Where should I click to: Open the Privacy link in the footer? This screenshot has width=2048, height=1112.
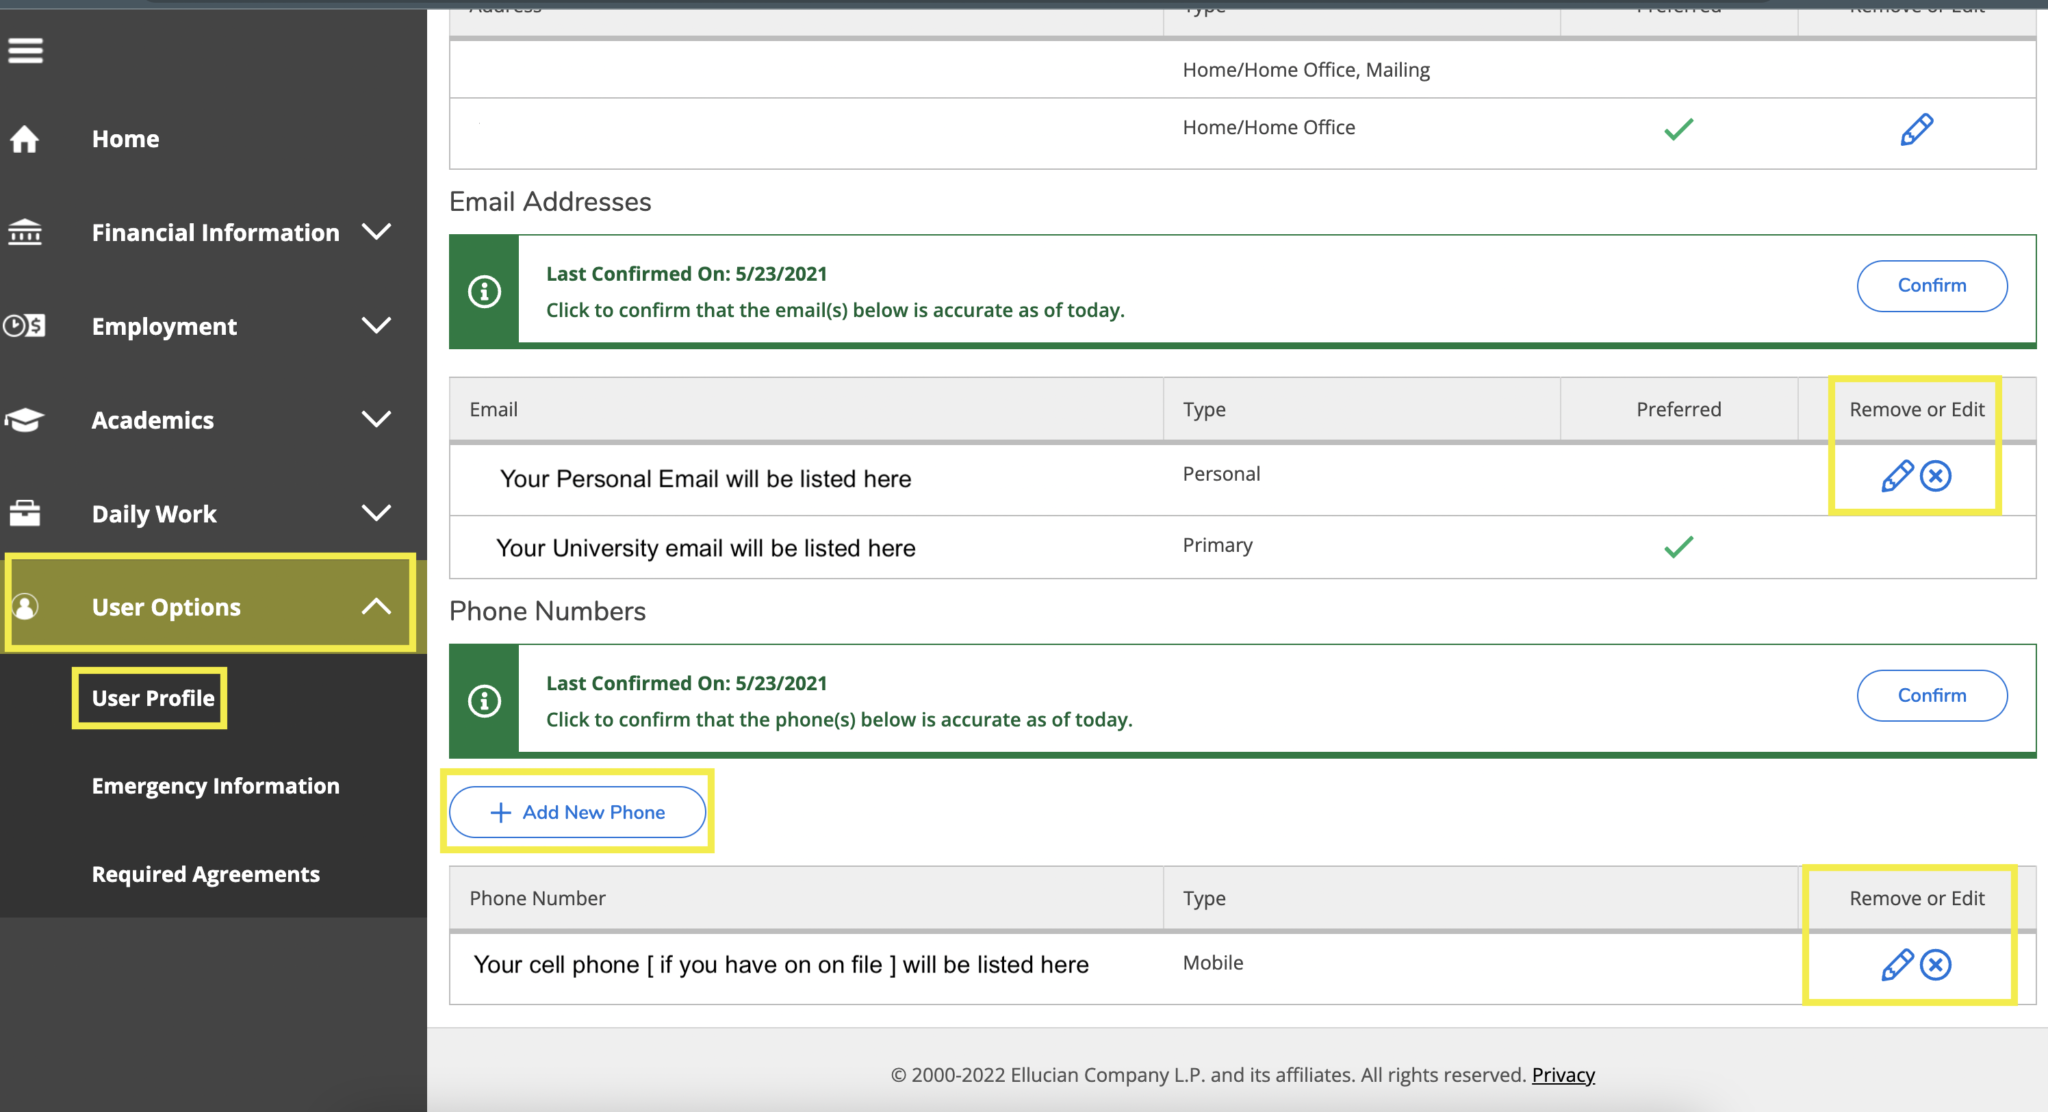tap(1562, 1074)
